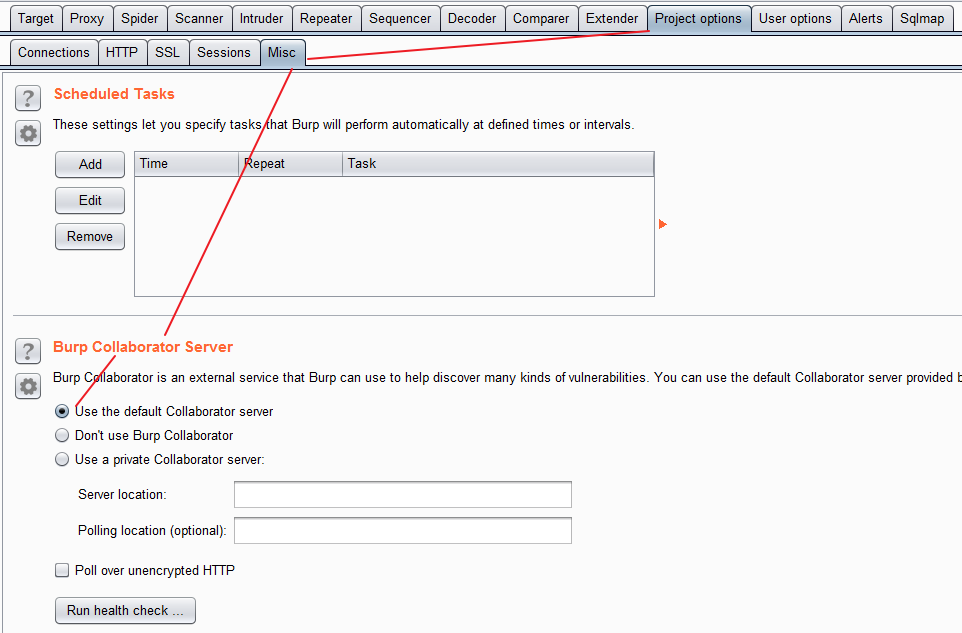Image resolution: width=962 pixels, height=633 pixels.
Task: Go to the Intruder tab
Action: point(262,18)
